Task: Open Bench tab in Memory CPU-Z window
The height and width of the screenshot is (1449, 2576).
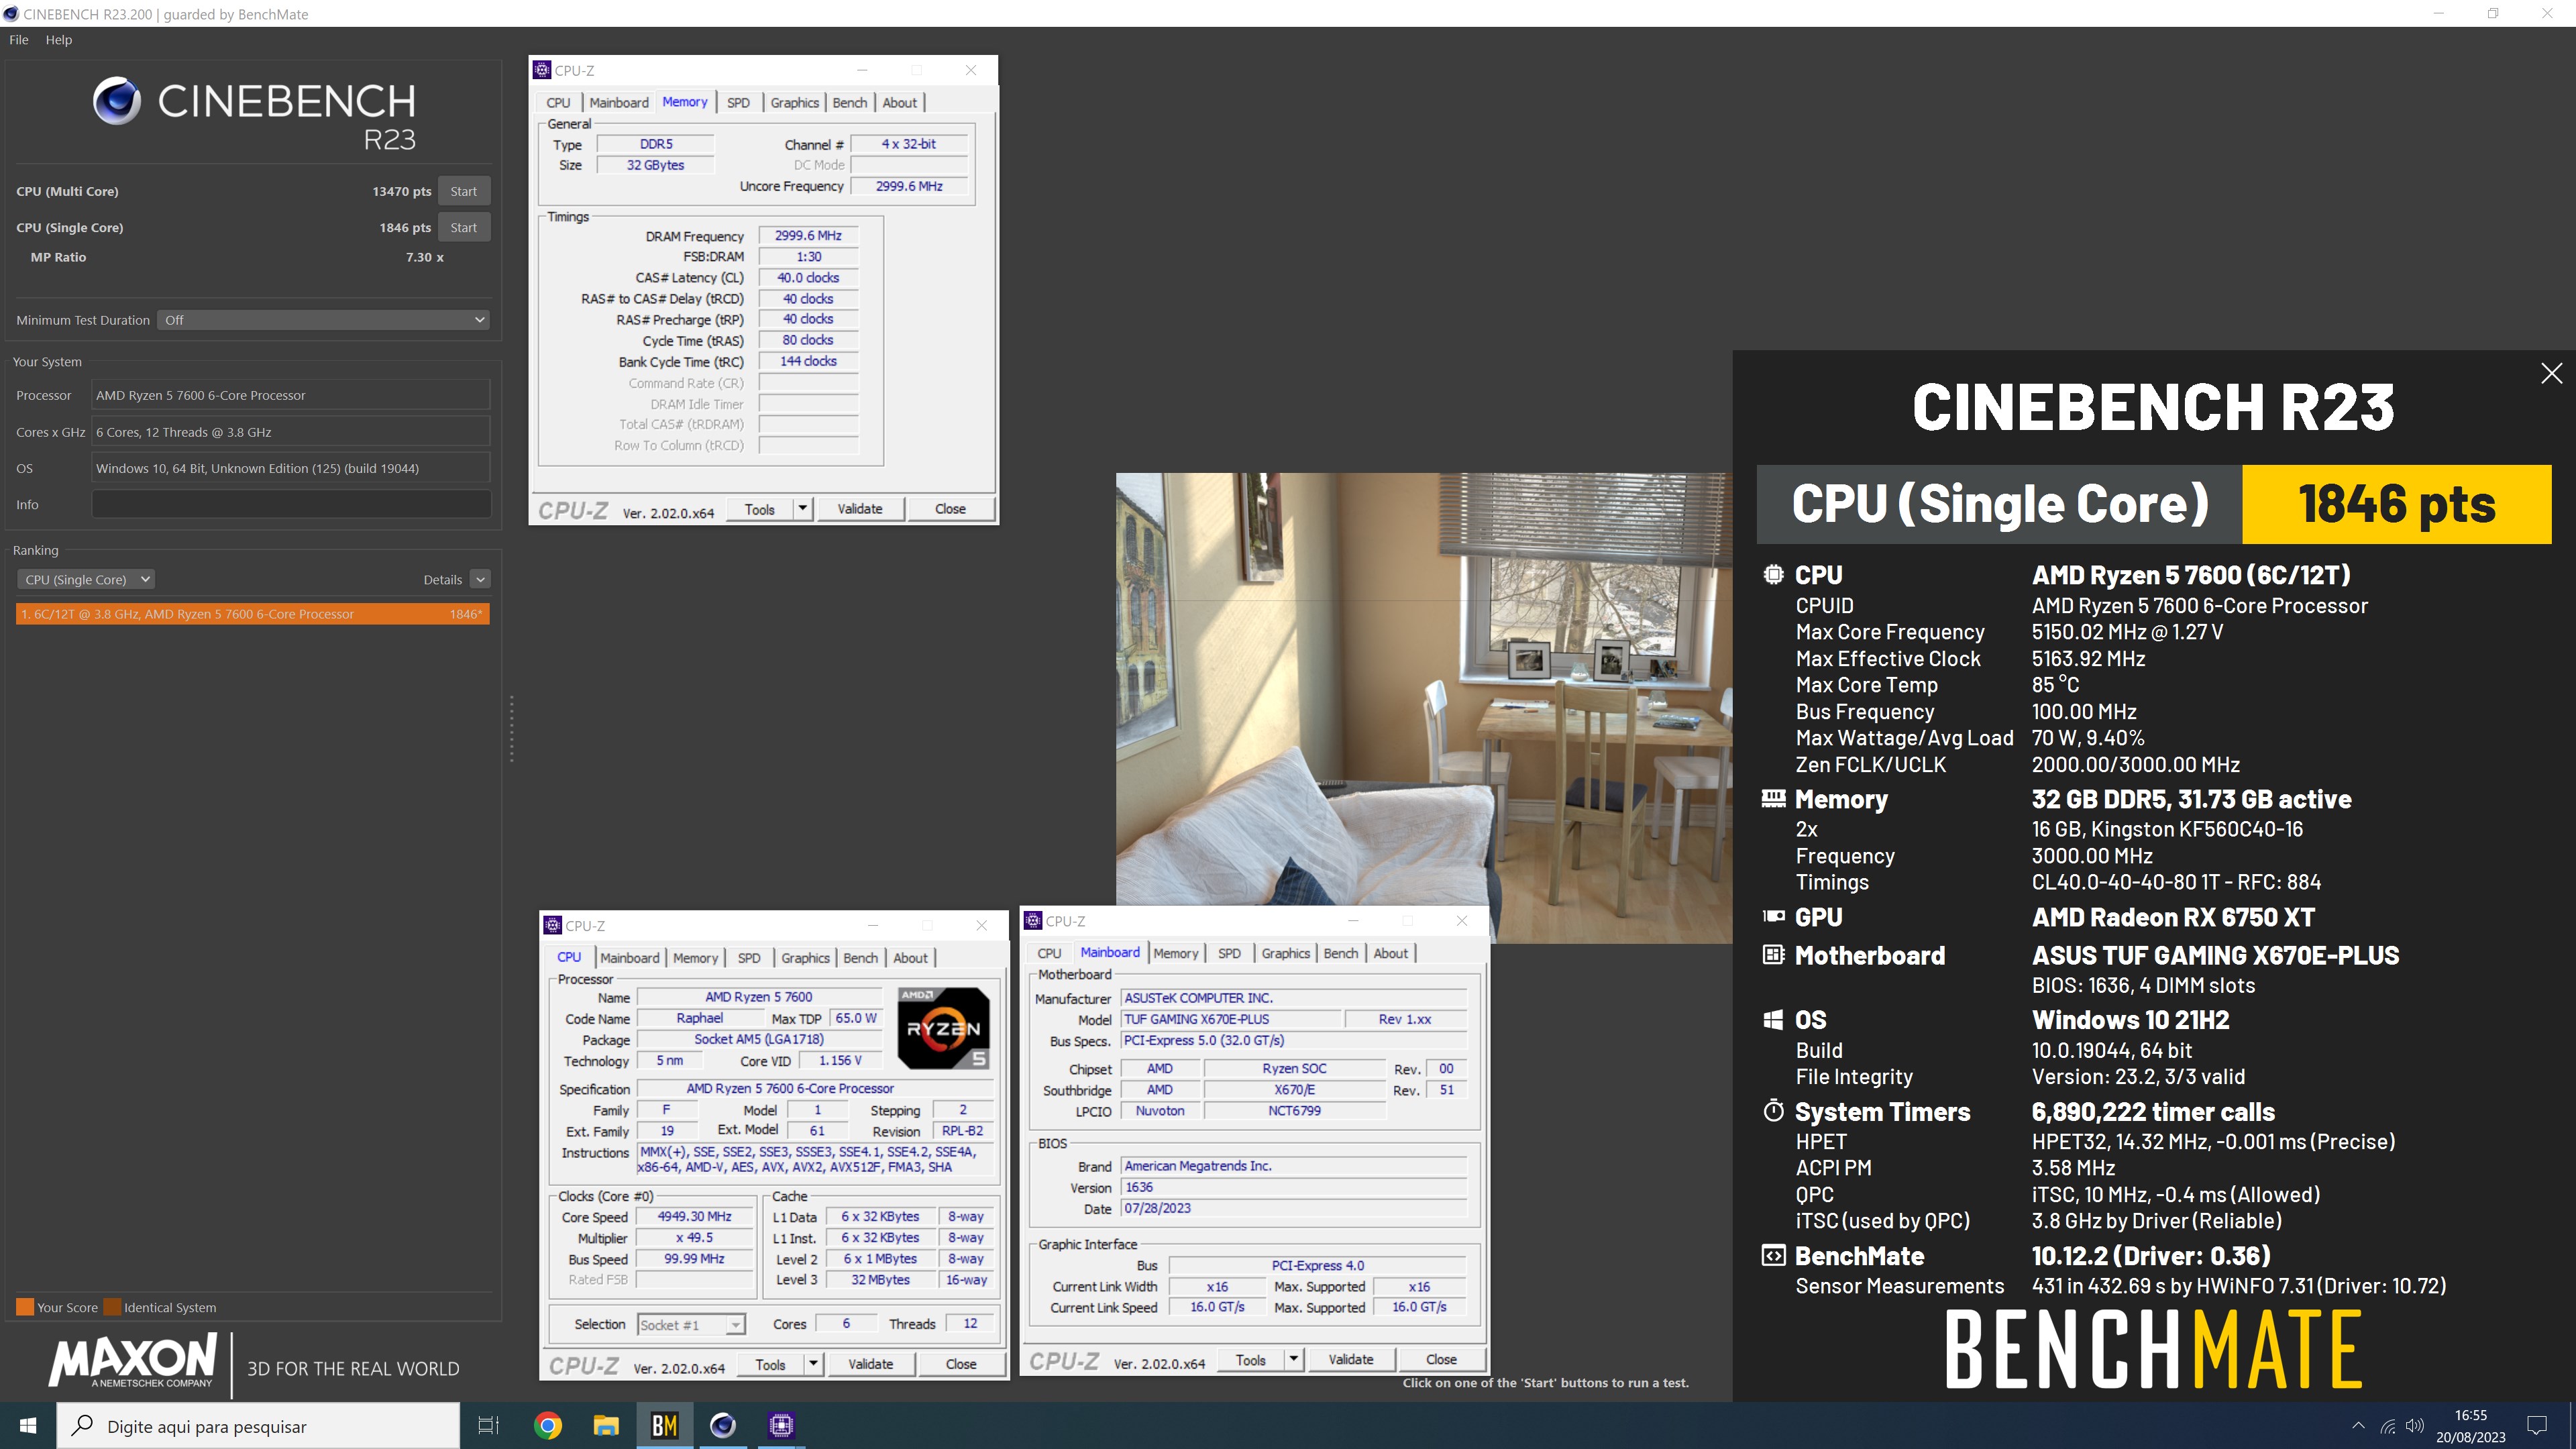Action: tap(849, 102)
